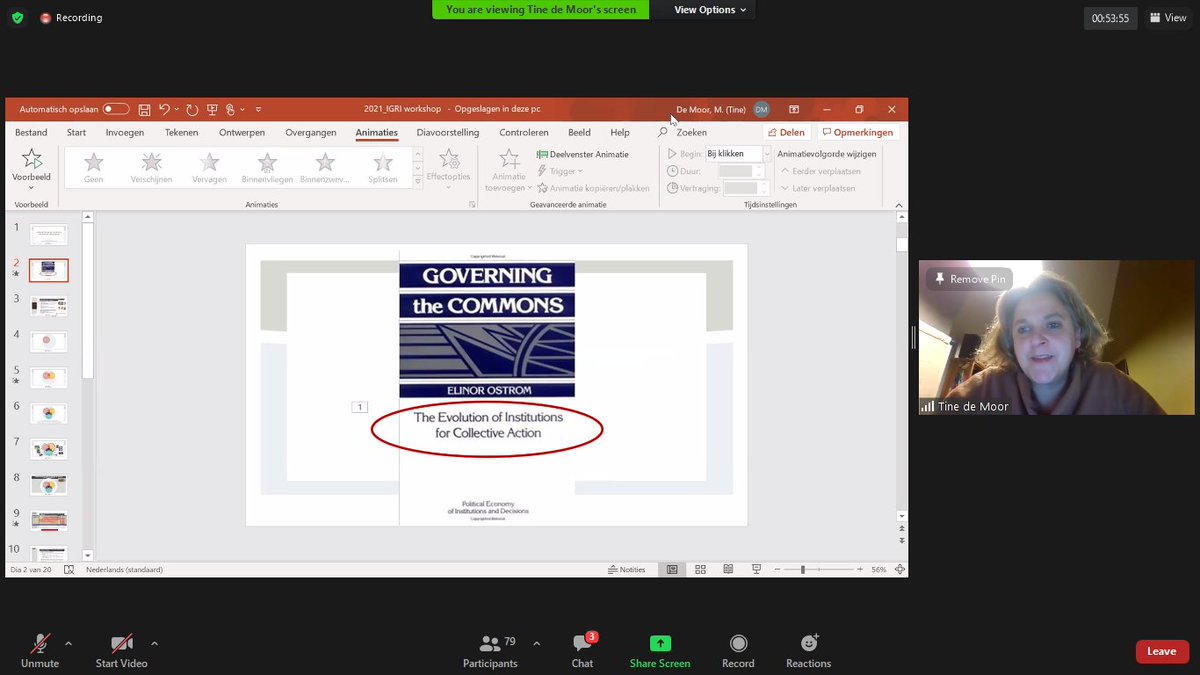Click the Redo icon in quick access toolbar
The image size is (1200, 675).
[x=192, y=109]
